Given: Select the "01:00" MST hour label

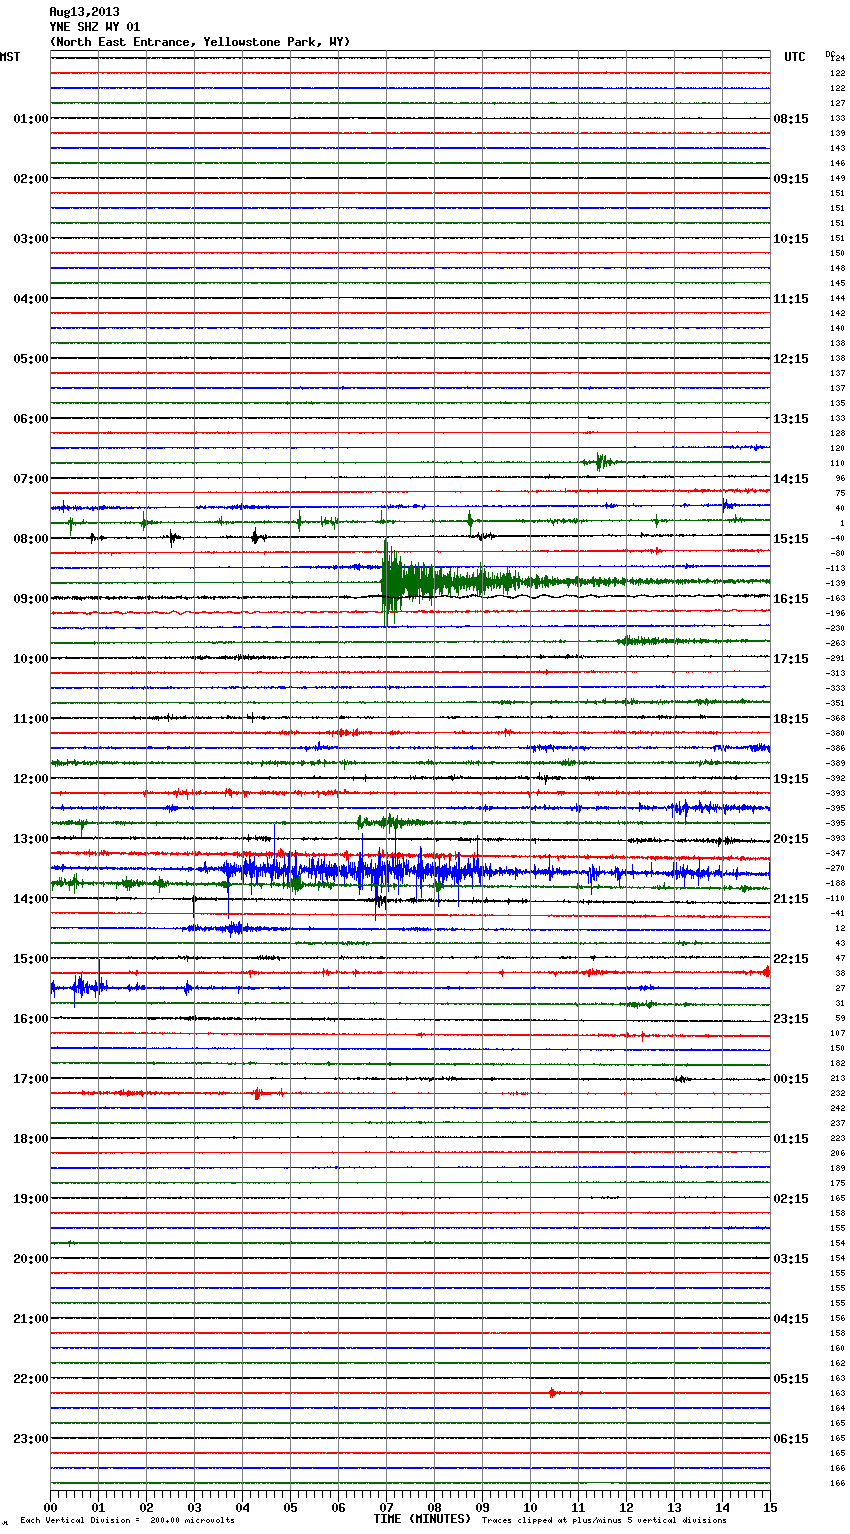Looking at the screenshot, I should pos(31,119).
